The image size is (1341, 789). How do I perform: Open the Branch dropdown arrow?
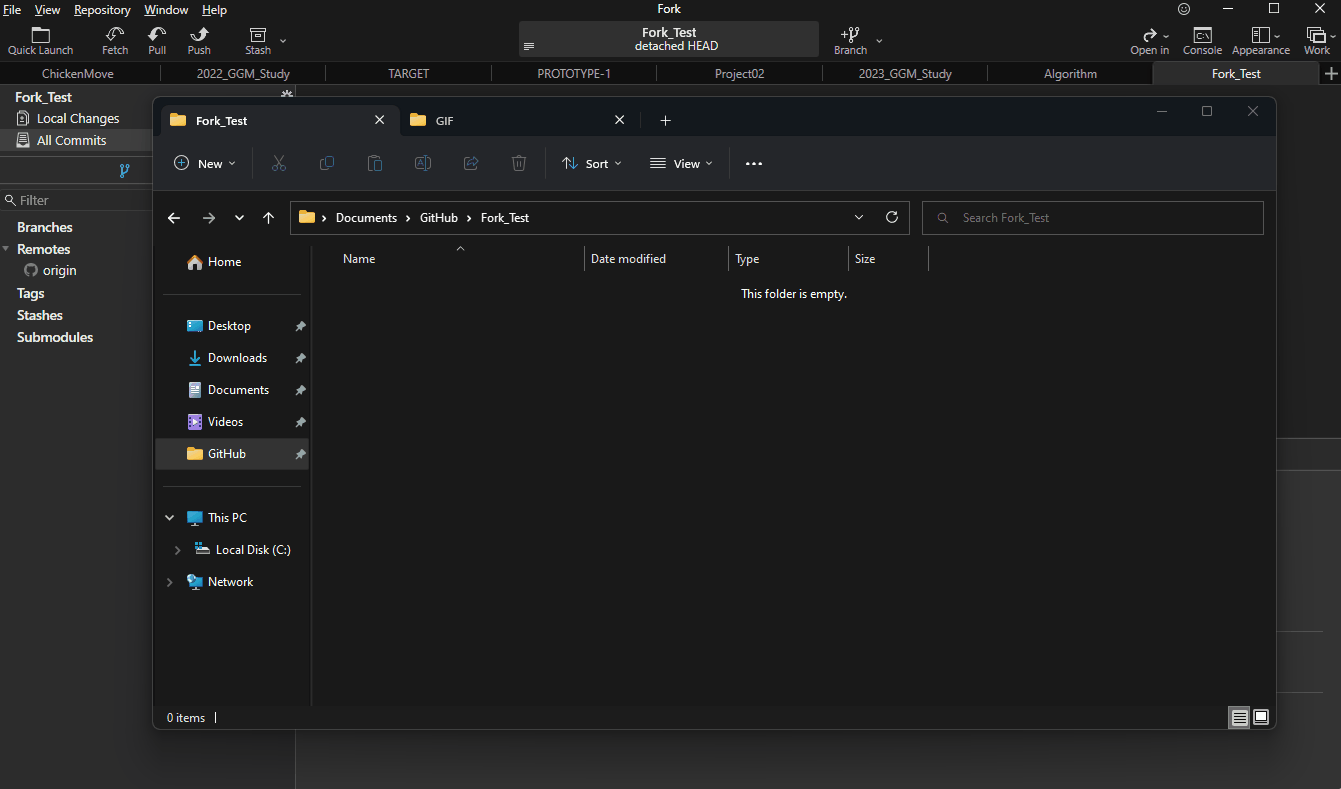pyautogui.click(x=879, y=41)
